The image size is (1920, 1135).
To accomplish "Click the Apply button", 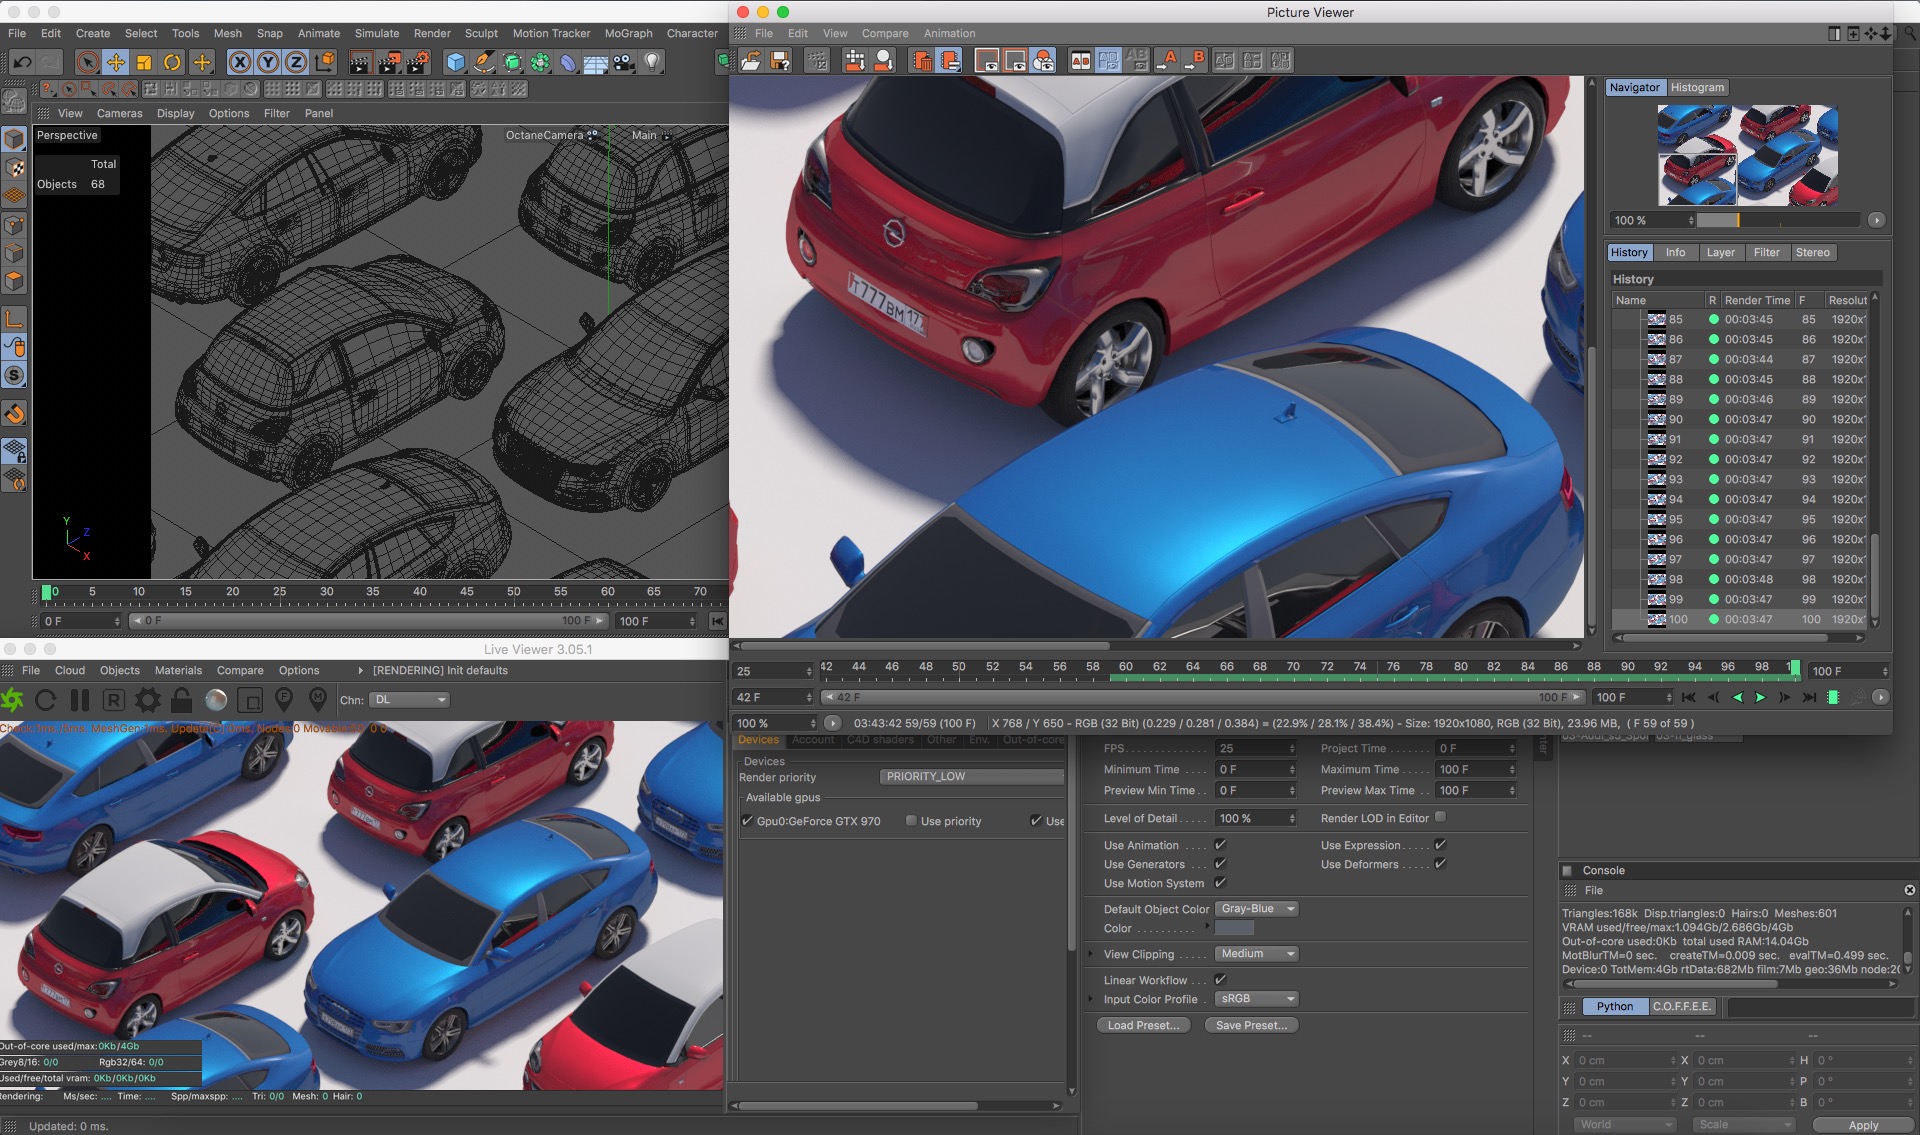I will pyautogui.click(x=1862, y=1125).
